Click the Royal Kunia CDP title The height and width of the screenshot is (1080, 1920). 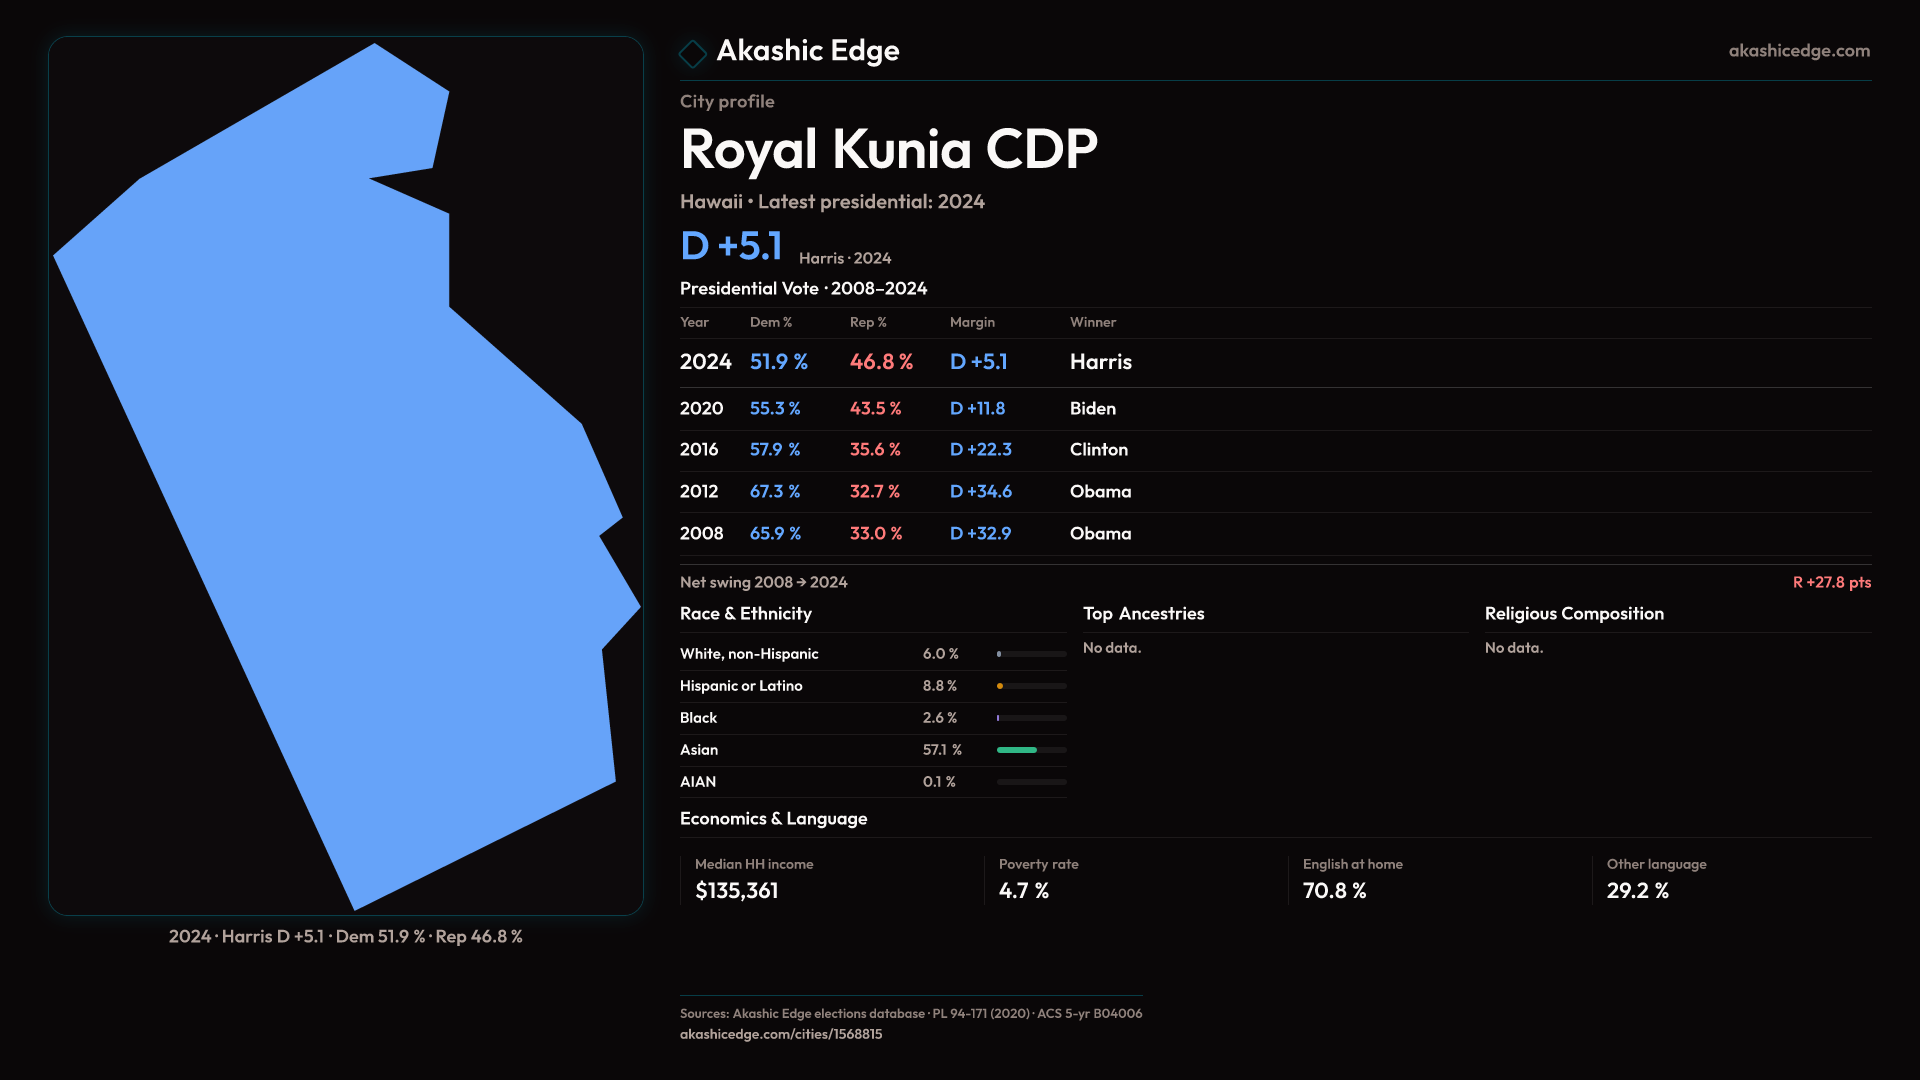click(x=888, y=150)
